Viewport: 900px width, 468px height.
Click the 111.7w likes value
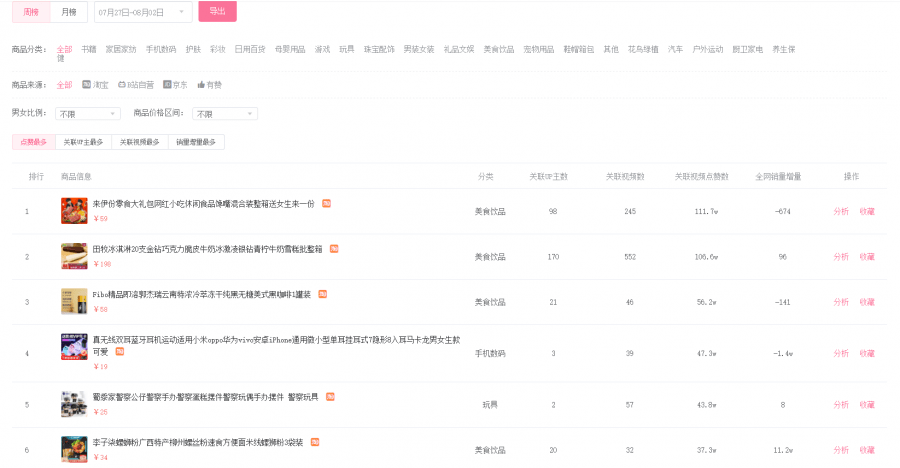[707, 211]
